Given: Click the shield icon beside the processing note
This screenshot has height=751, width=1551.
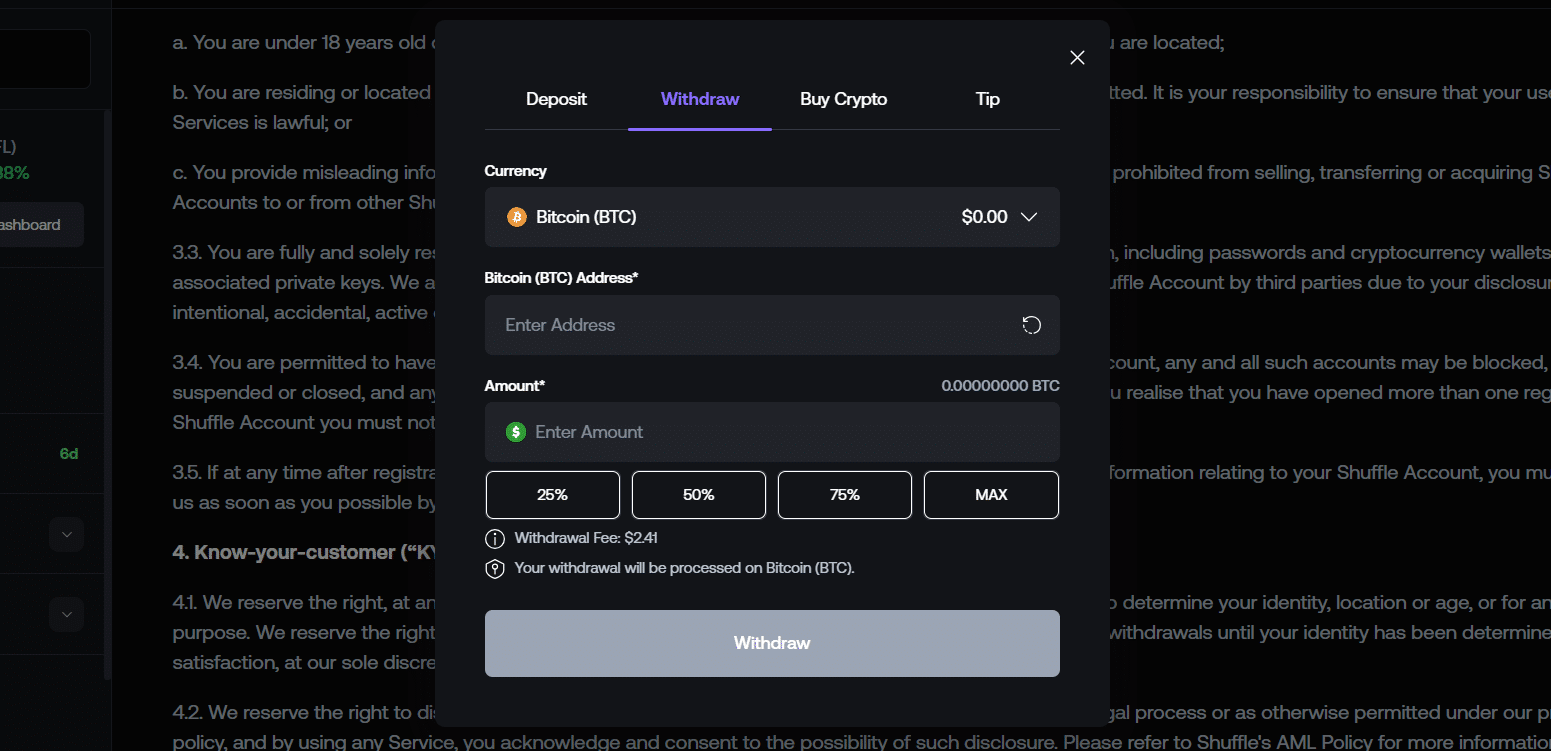Looking at the screenshot, I should pyautogui.click(x=495, y=568).
